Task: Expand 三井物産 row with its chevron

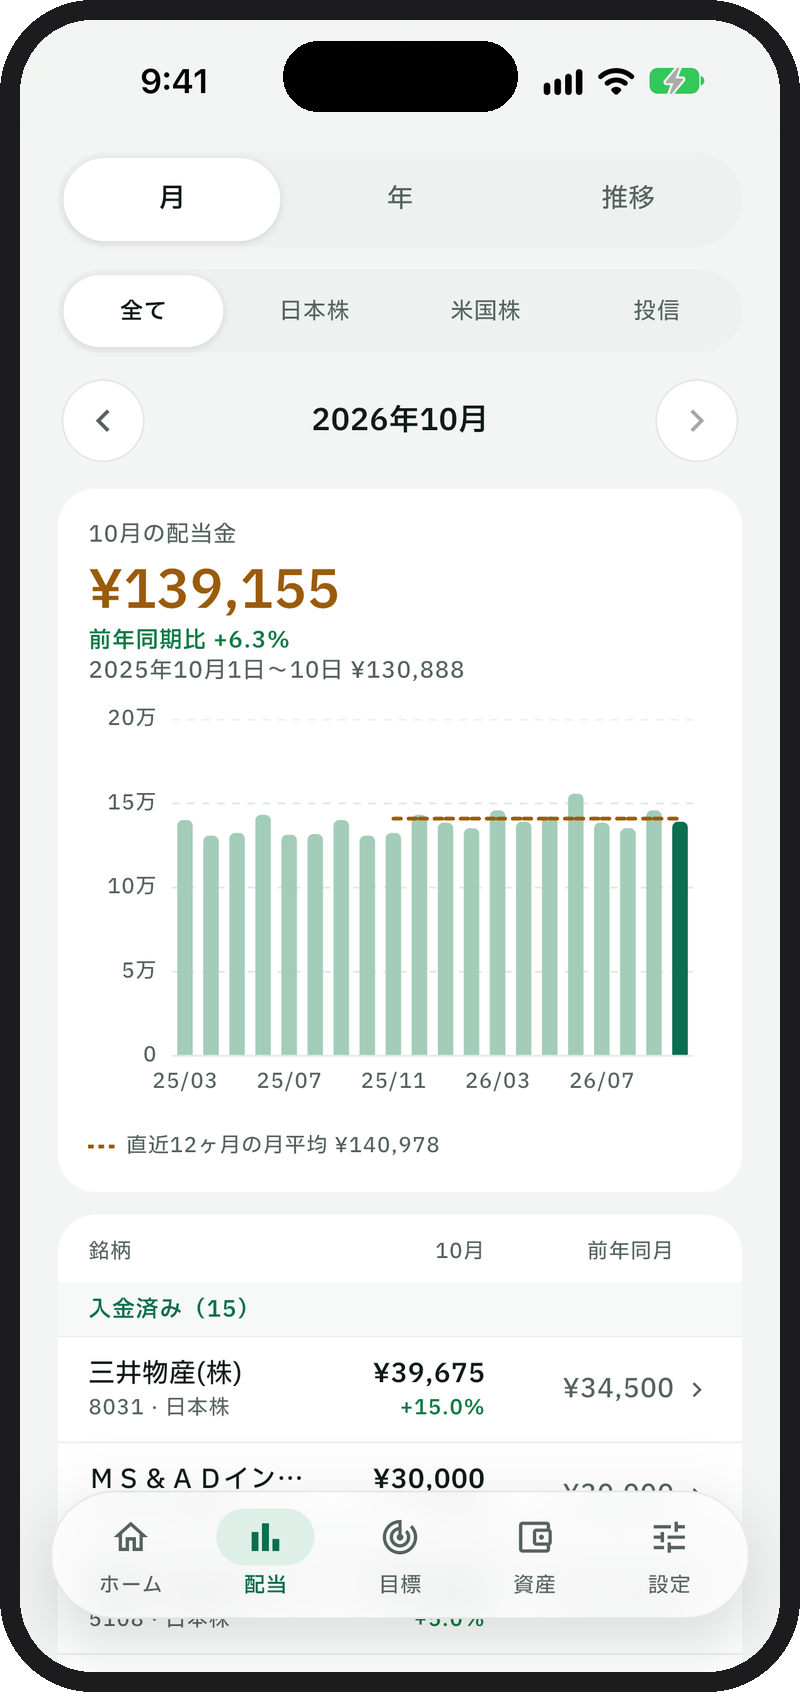Action: point(698,1389)
